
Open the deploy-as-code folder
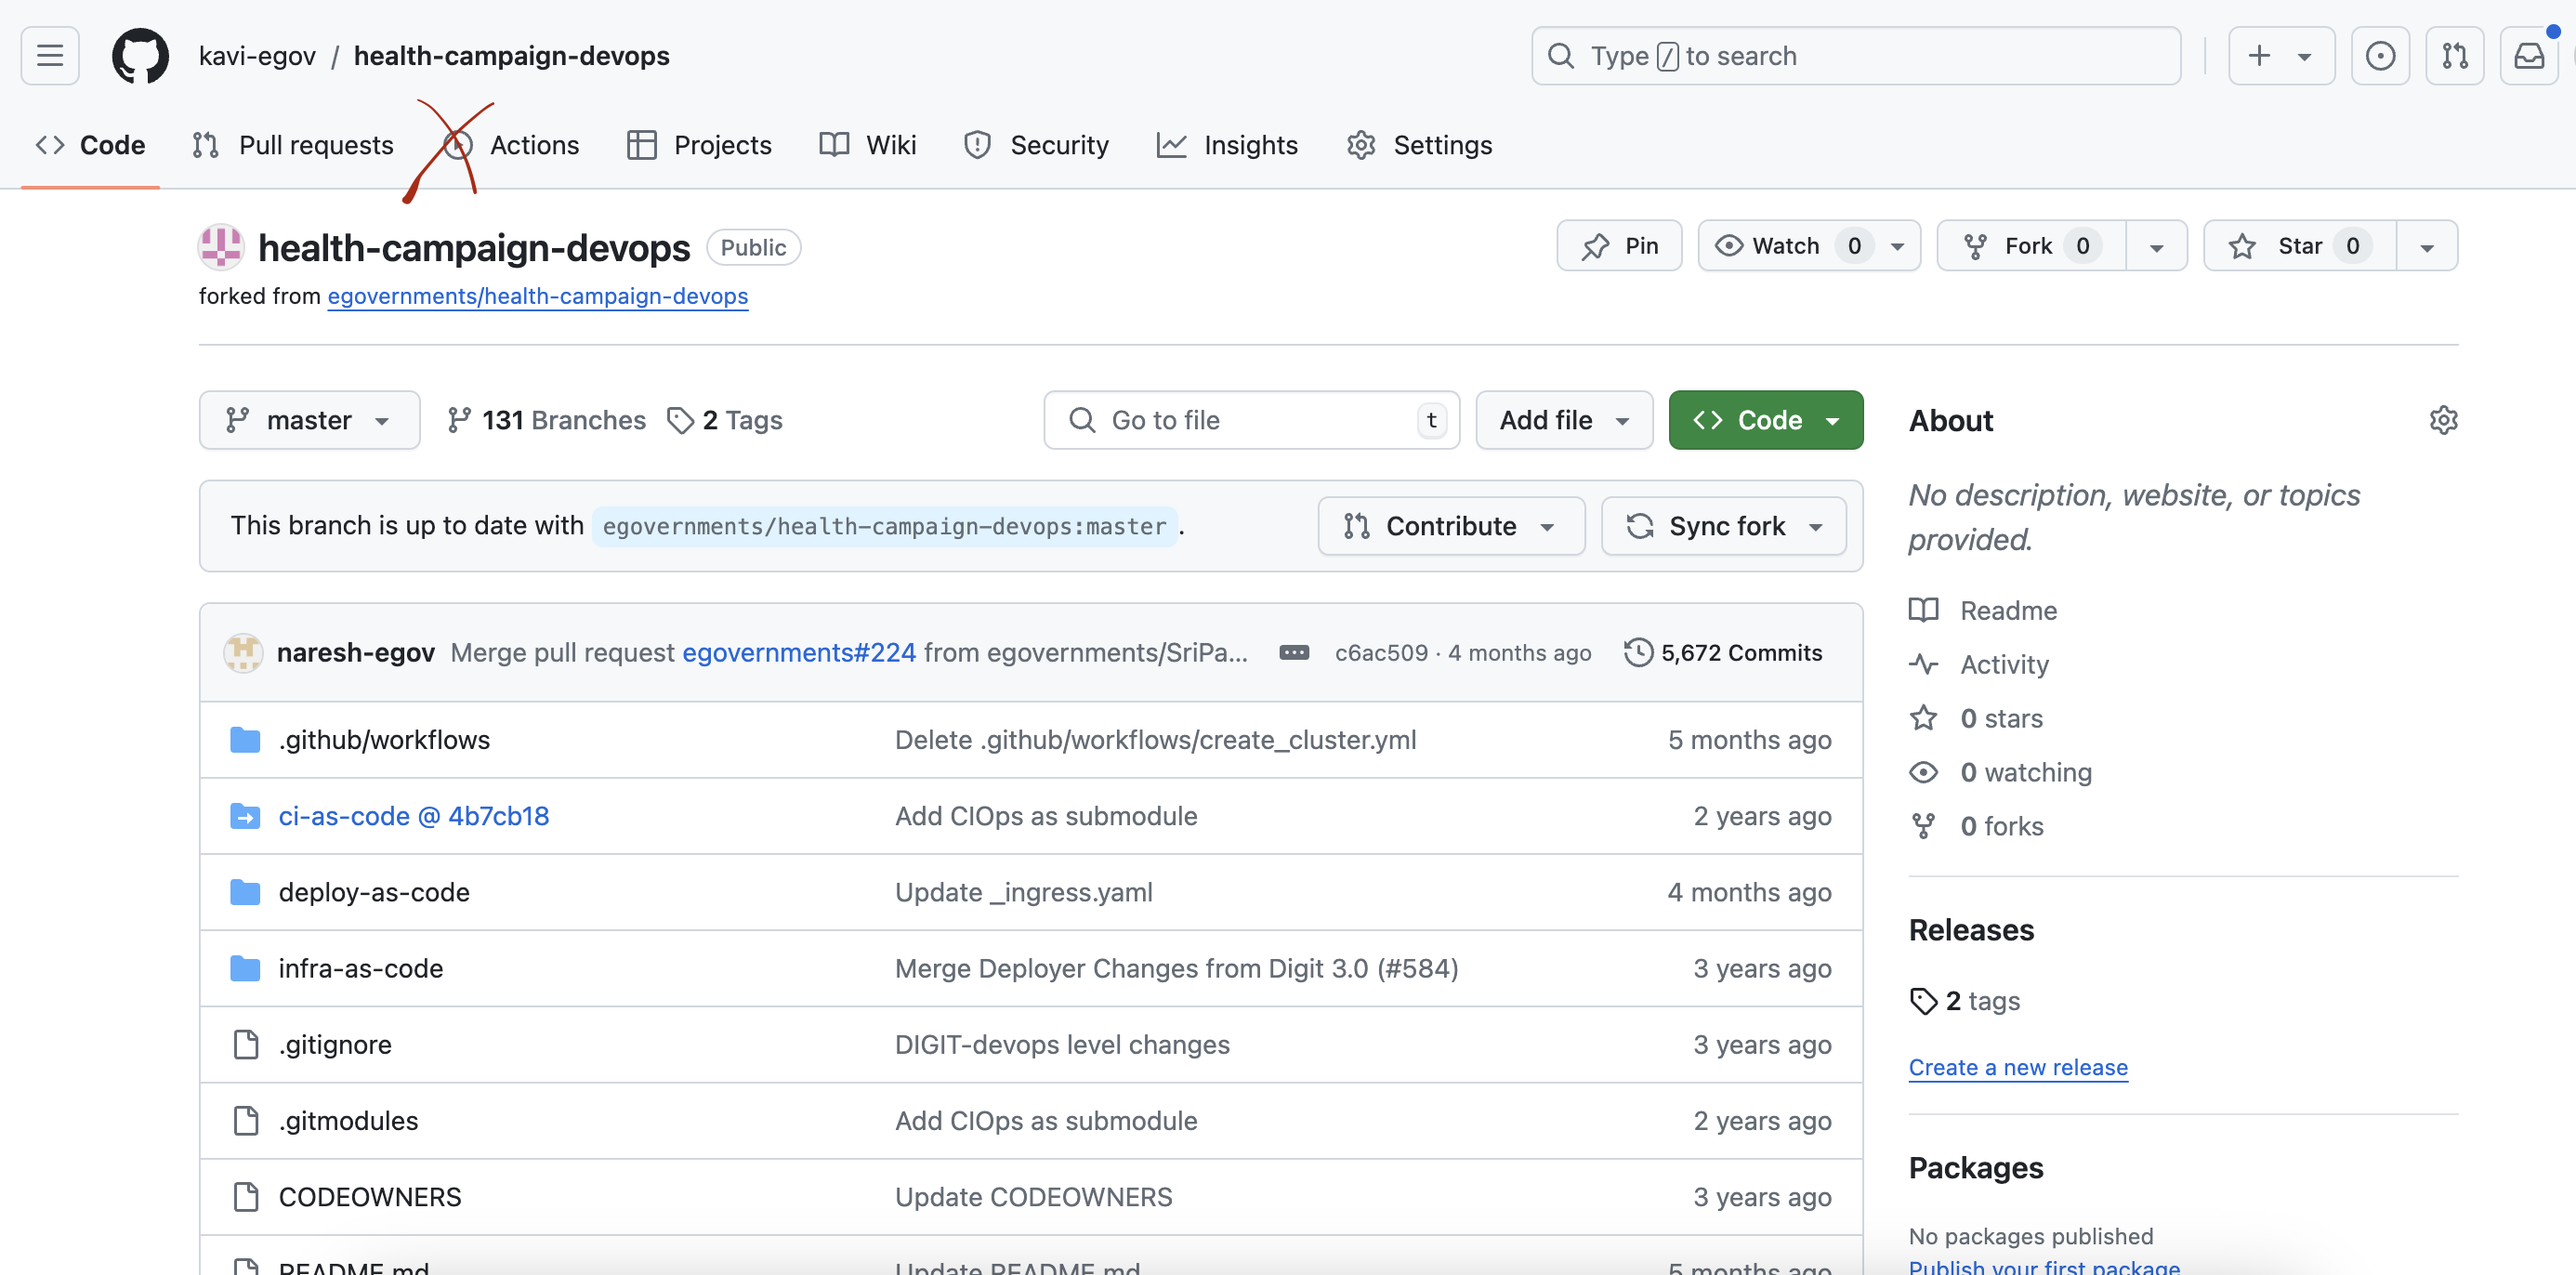(374, 892)
